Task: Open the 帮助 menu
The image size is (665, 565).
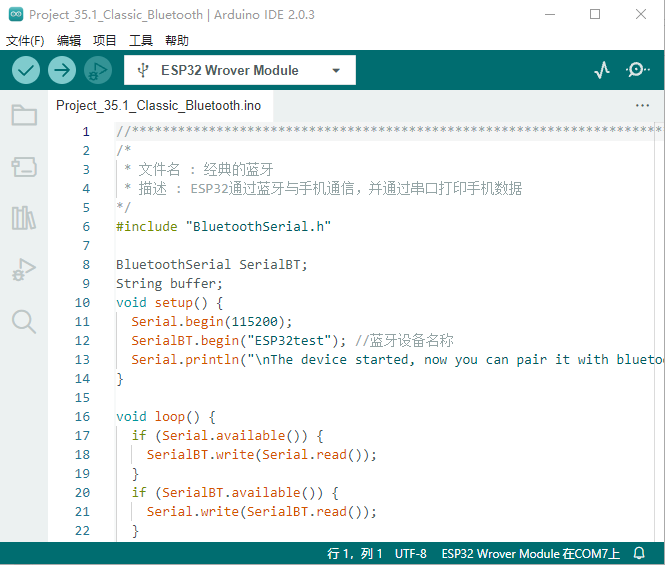Action: tap(176, 41)
